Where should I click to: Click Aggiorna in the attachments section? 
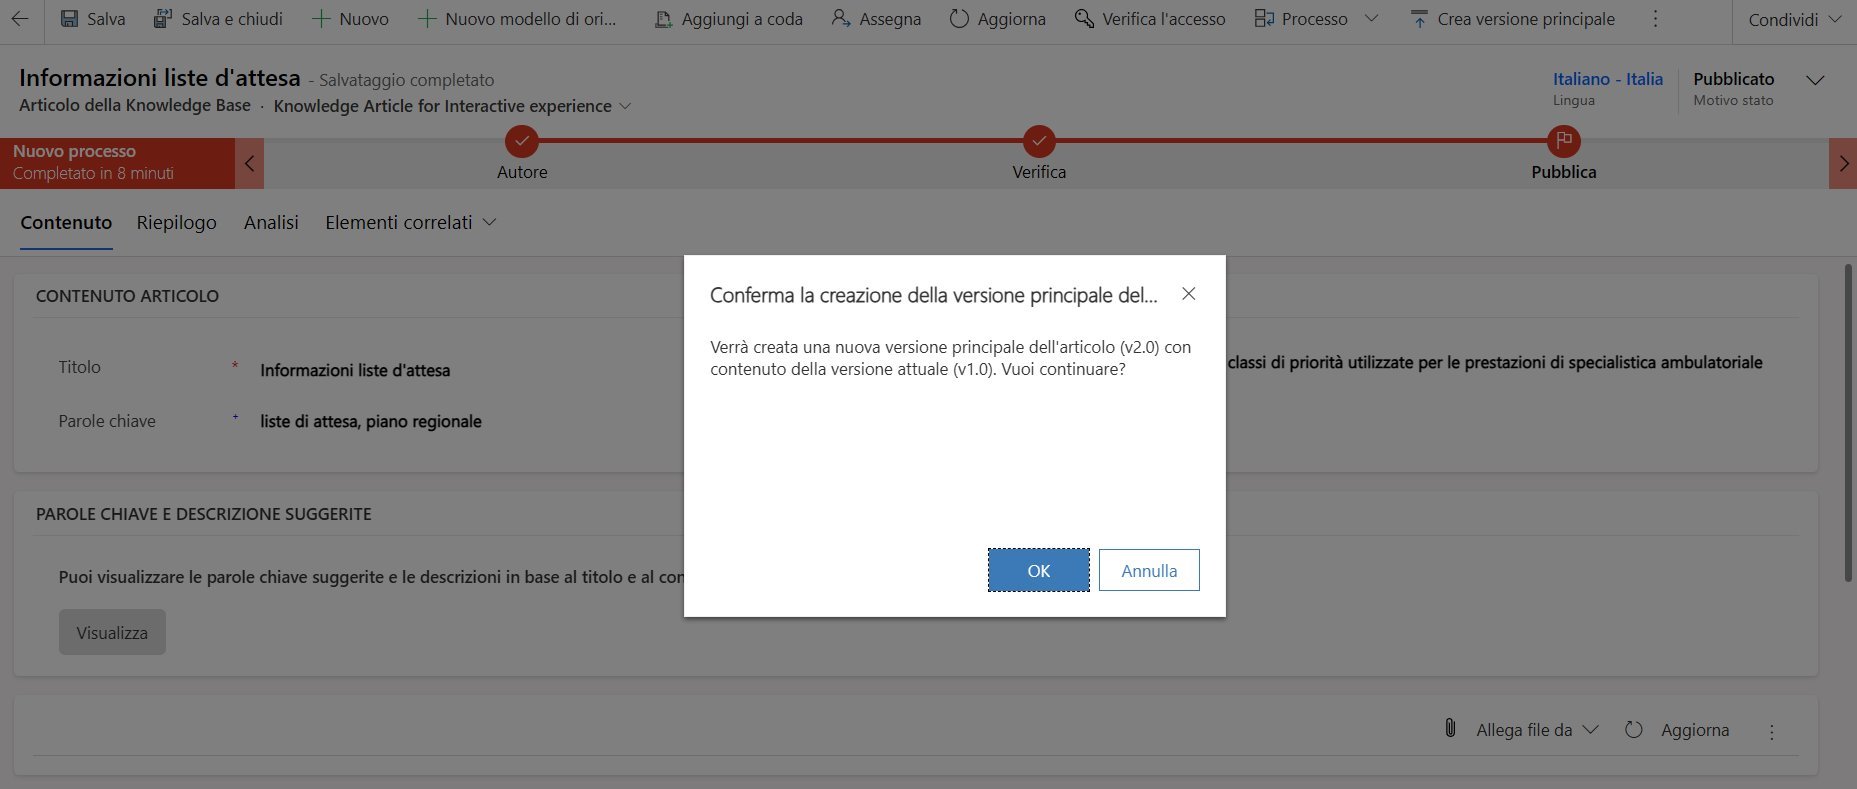[x=1677, y=730]
